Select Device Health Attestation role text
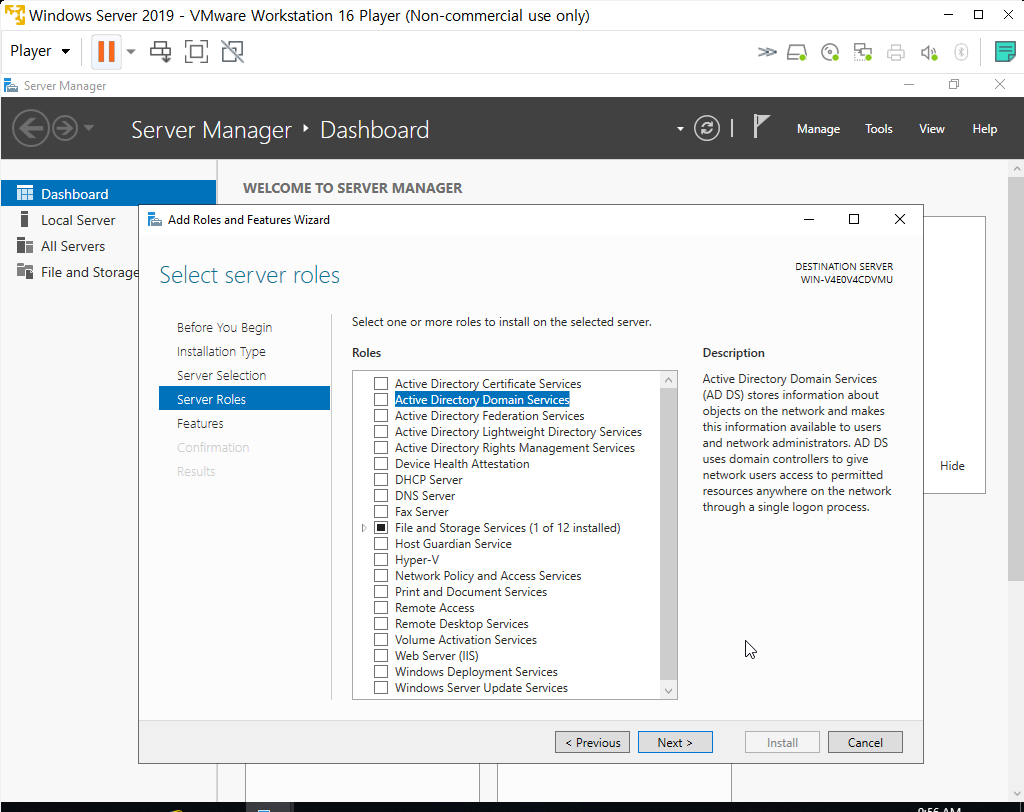 coord(462,464)
